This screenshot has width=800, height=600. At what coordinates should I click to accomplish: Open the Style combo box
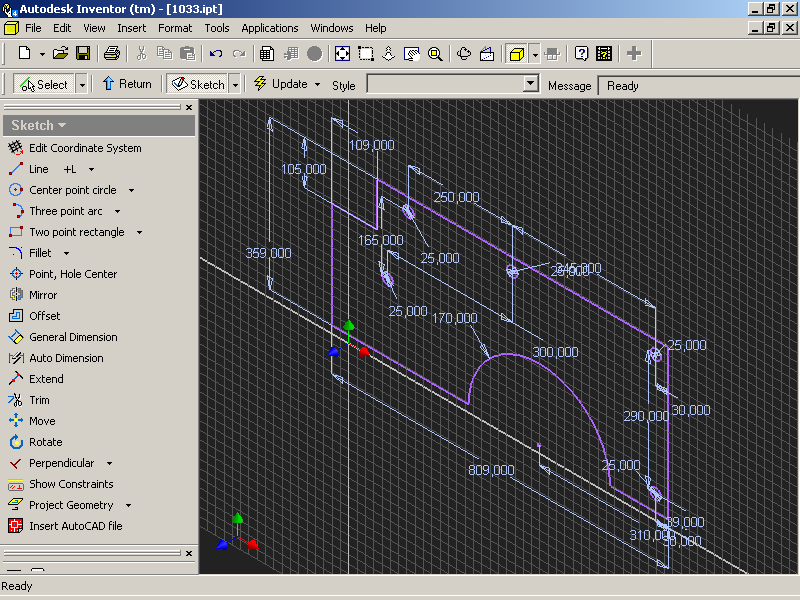pos(453,84)
